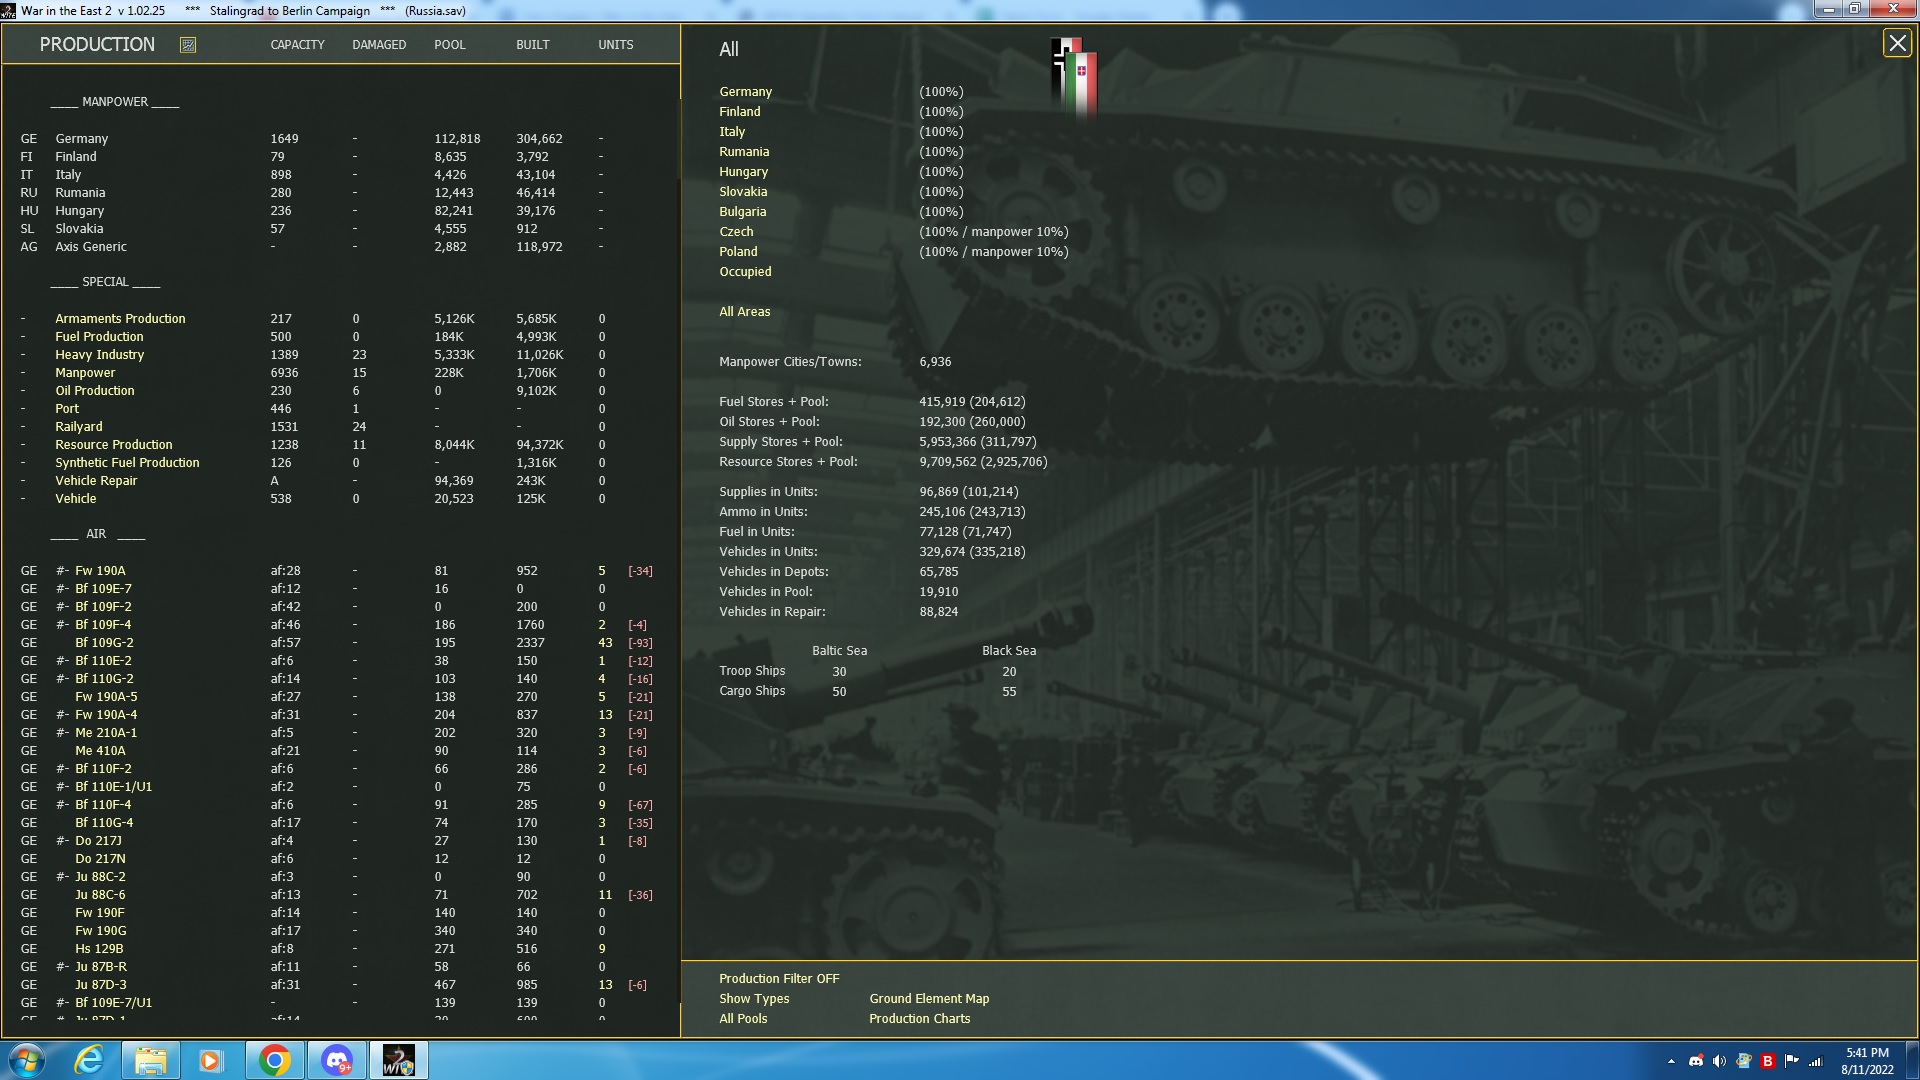Toggle All Pools display option
Screen dimensions: 1920x1080
coord(742,1018)
